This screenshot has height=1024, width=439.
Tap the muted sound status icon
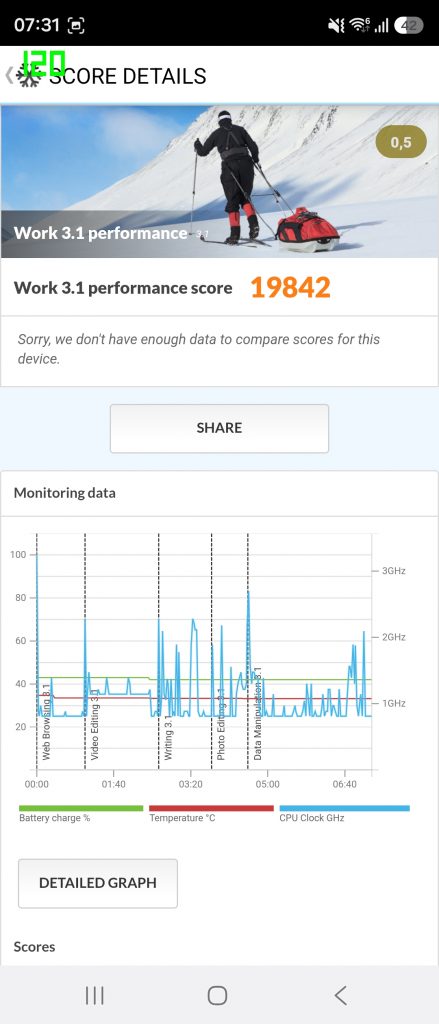coord(336,25)
